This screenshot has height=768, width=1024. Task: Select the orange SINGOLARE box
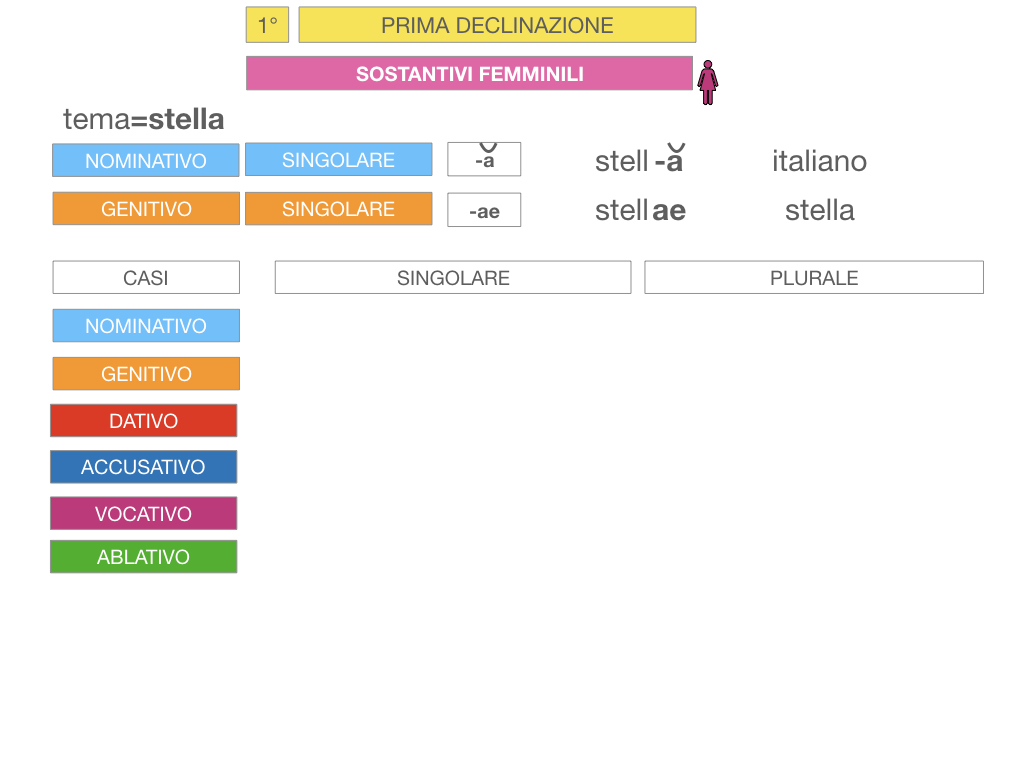(x=338, y=209)
